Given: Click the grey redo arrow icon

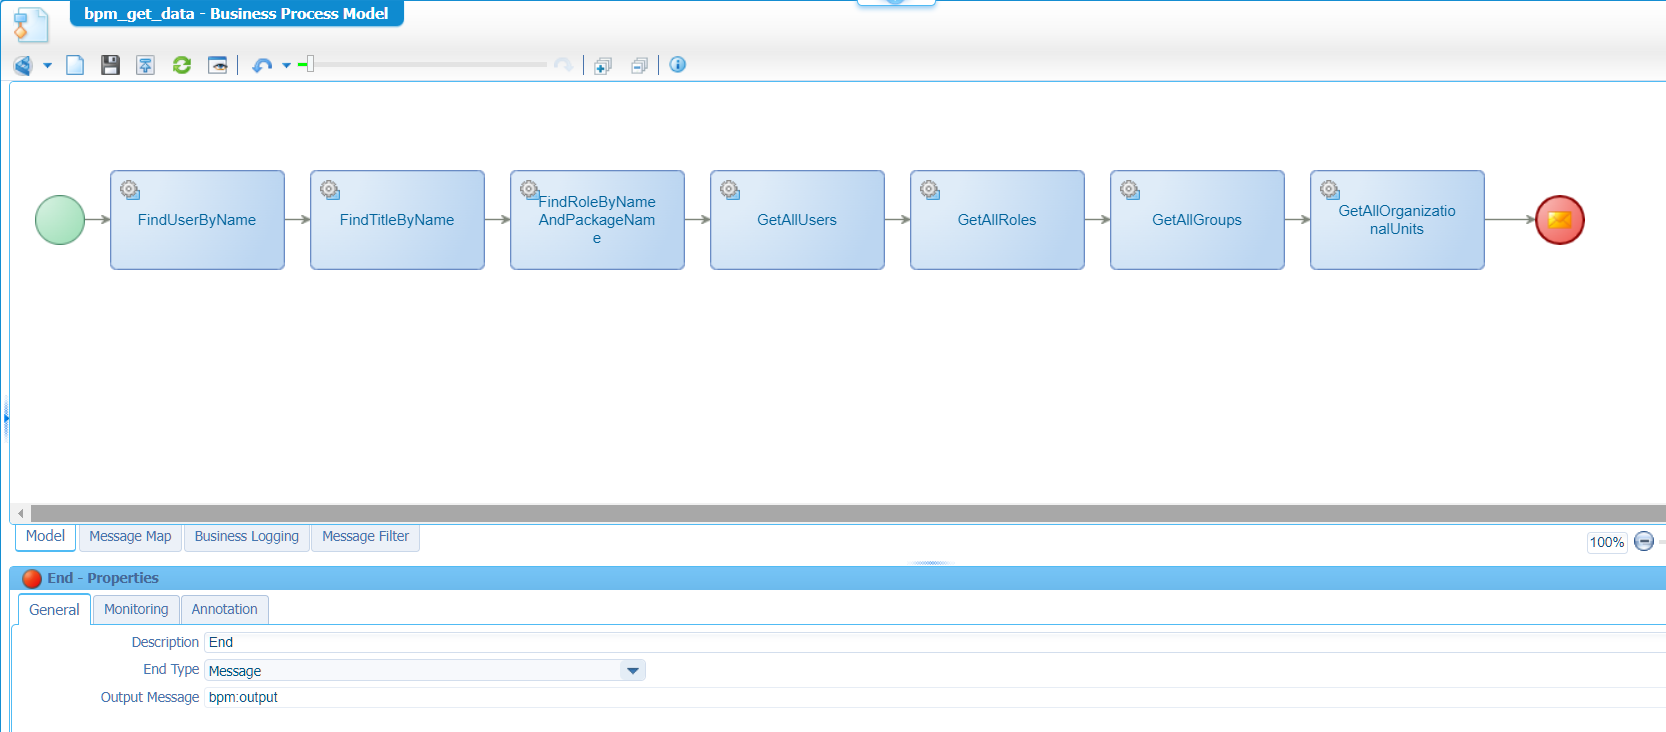Looking at the screenshot, I should (563, 65).
